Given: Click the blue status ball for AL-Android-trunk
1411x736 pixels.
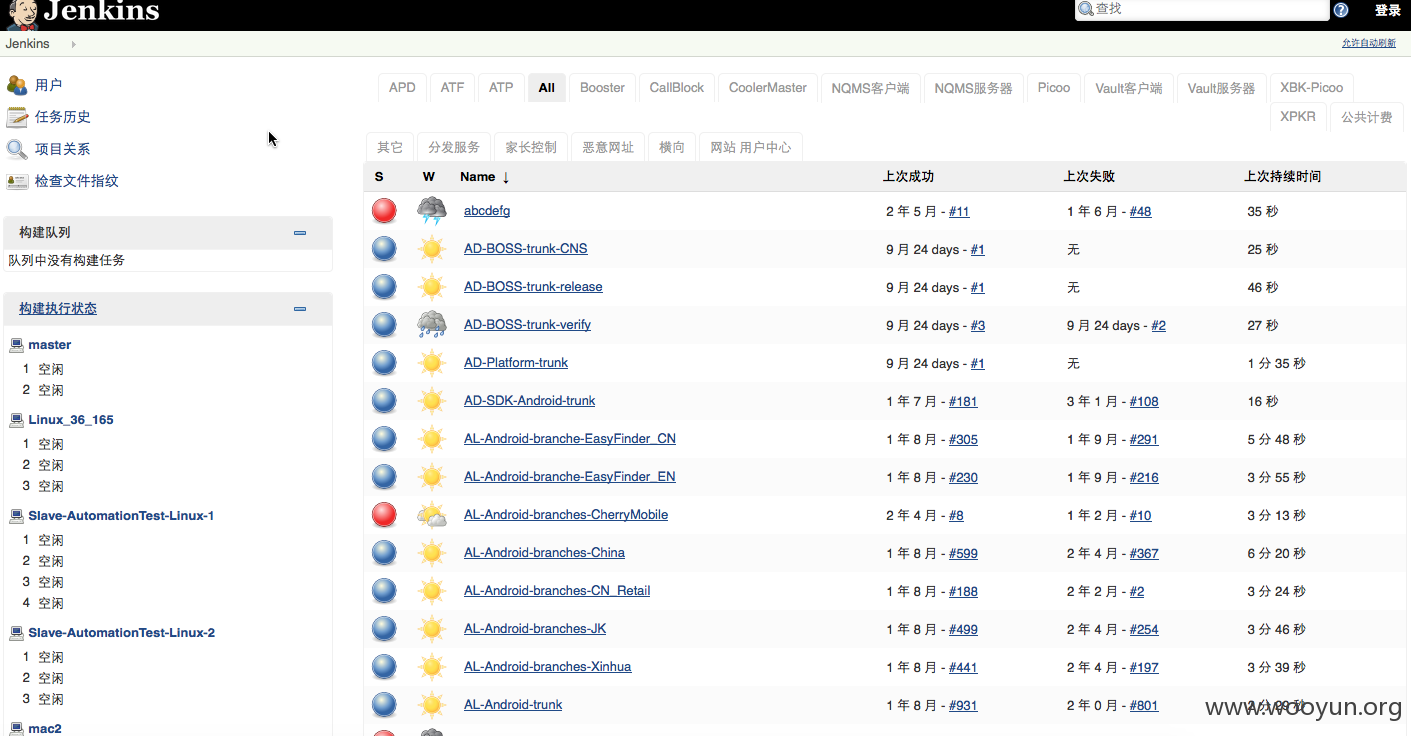Looking at the screenshot, I should [384, 704].
